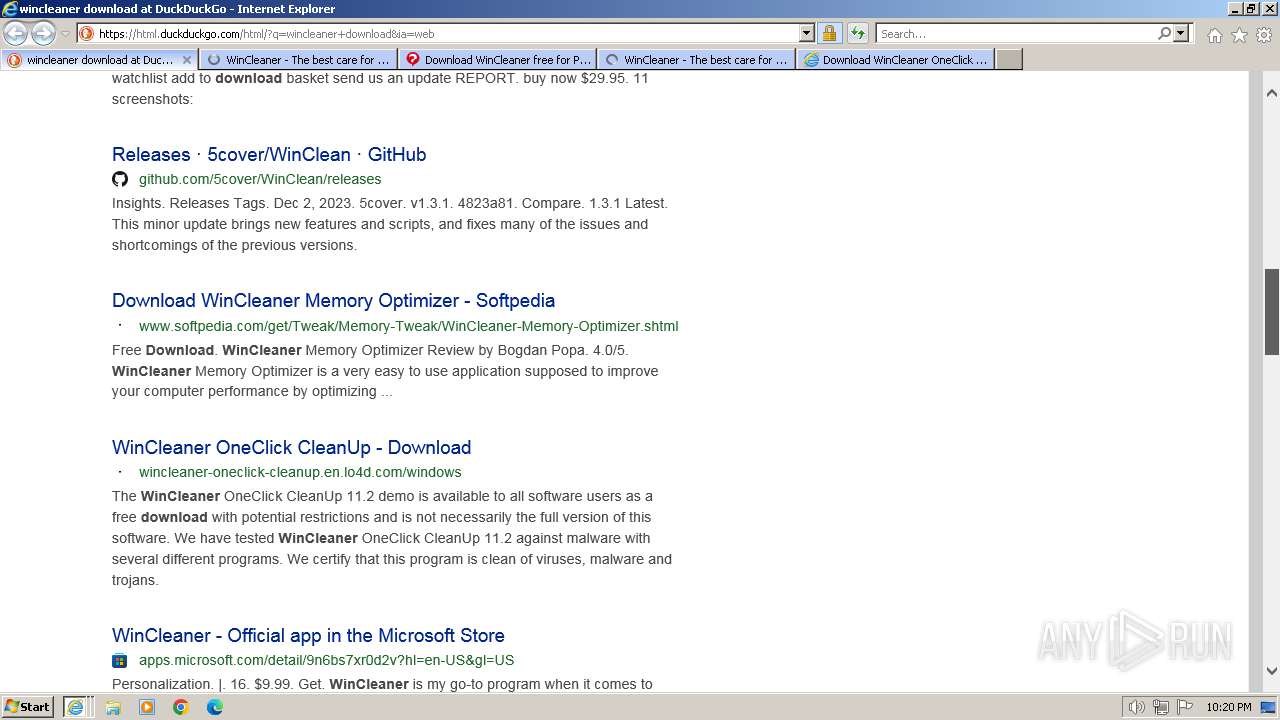Open the recent pages dropdown beside Forward
The height and width of the screenshot is (720, 1280).
65,34
